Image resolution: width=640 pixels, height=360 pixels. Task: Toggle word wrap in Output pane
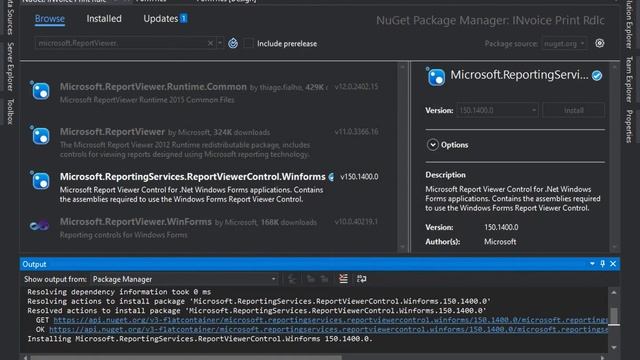(362, 279)
